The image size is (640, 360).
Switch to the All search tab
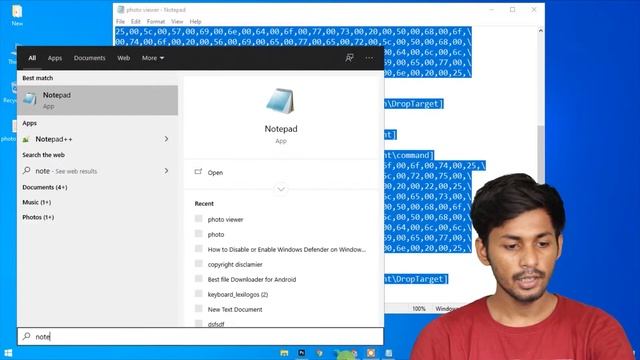(x=32, y=58)
